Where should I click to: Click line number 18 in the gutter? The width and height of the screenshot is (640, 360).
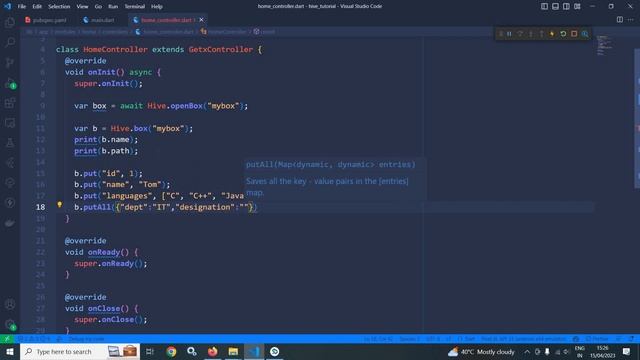click(40, 207)
